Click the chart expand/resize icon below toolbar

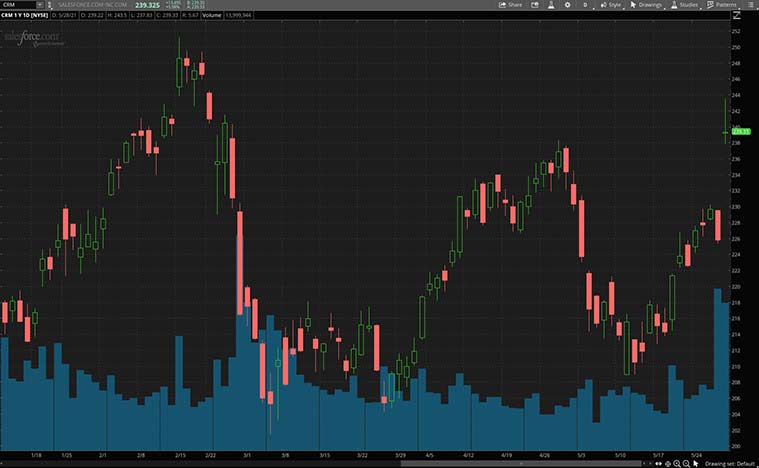[x=737, y=15]
